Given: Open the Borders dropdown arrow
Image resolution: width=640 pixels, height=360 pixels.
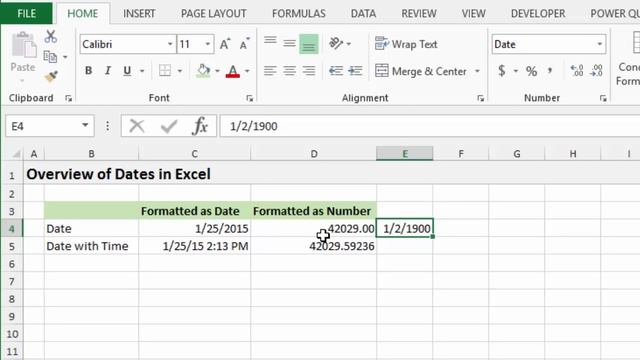Looking at the screenshot, I should point(180,71).
